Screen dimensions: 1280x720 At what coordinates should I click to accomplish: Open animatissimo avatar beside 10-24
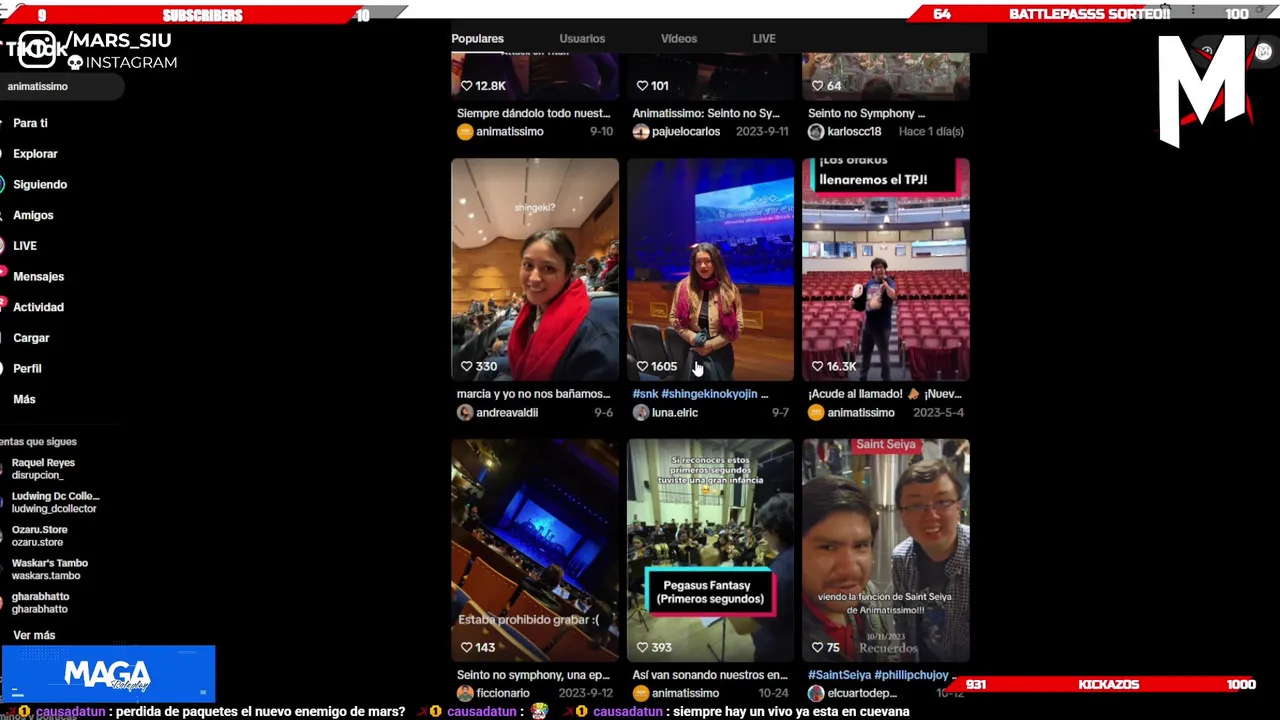click(x=641, y=693)
